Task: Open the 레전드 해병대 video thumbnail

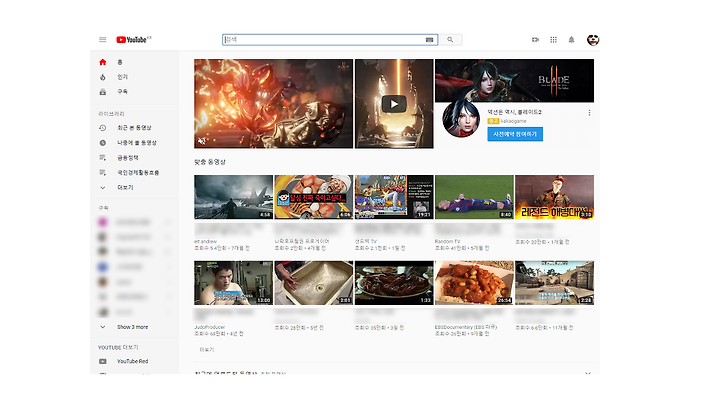Action: point(554,197)
